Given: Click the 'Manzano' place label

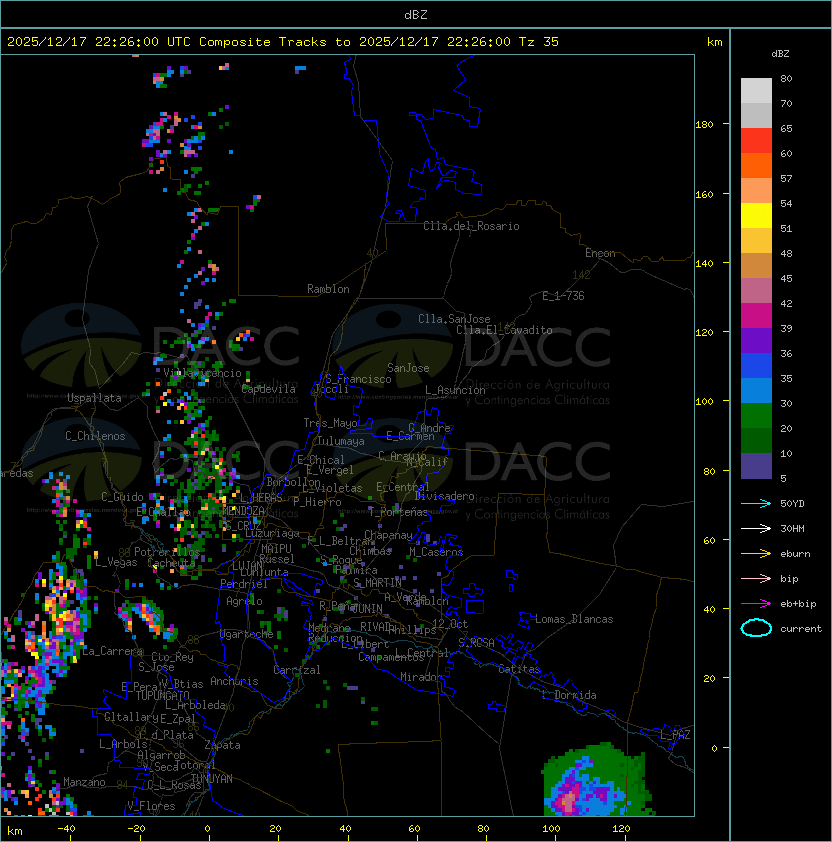Looking at the screenshot, I should pyautogui.click(x=84, y=782).
